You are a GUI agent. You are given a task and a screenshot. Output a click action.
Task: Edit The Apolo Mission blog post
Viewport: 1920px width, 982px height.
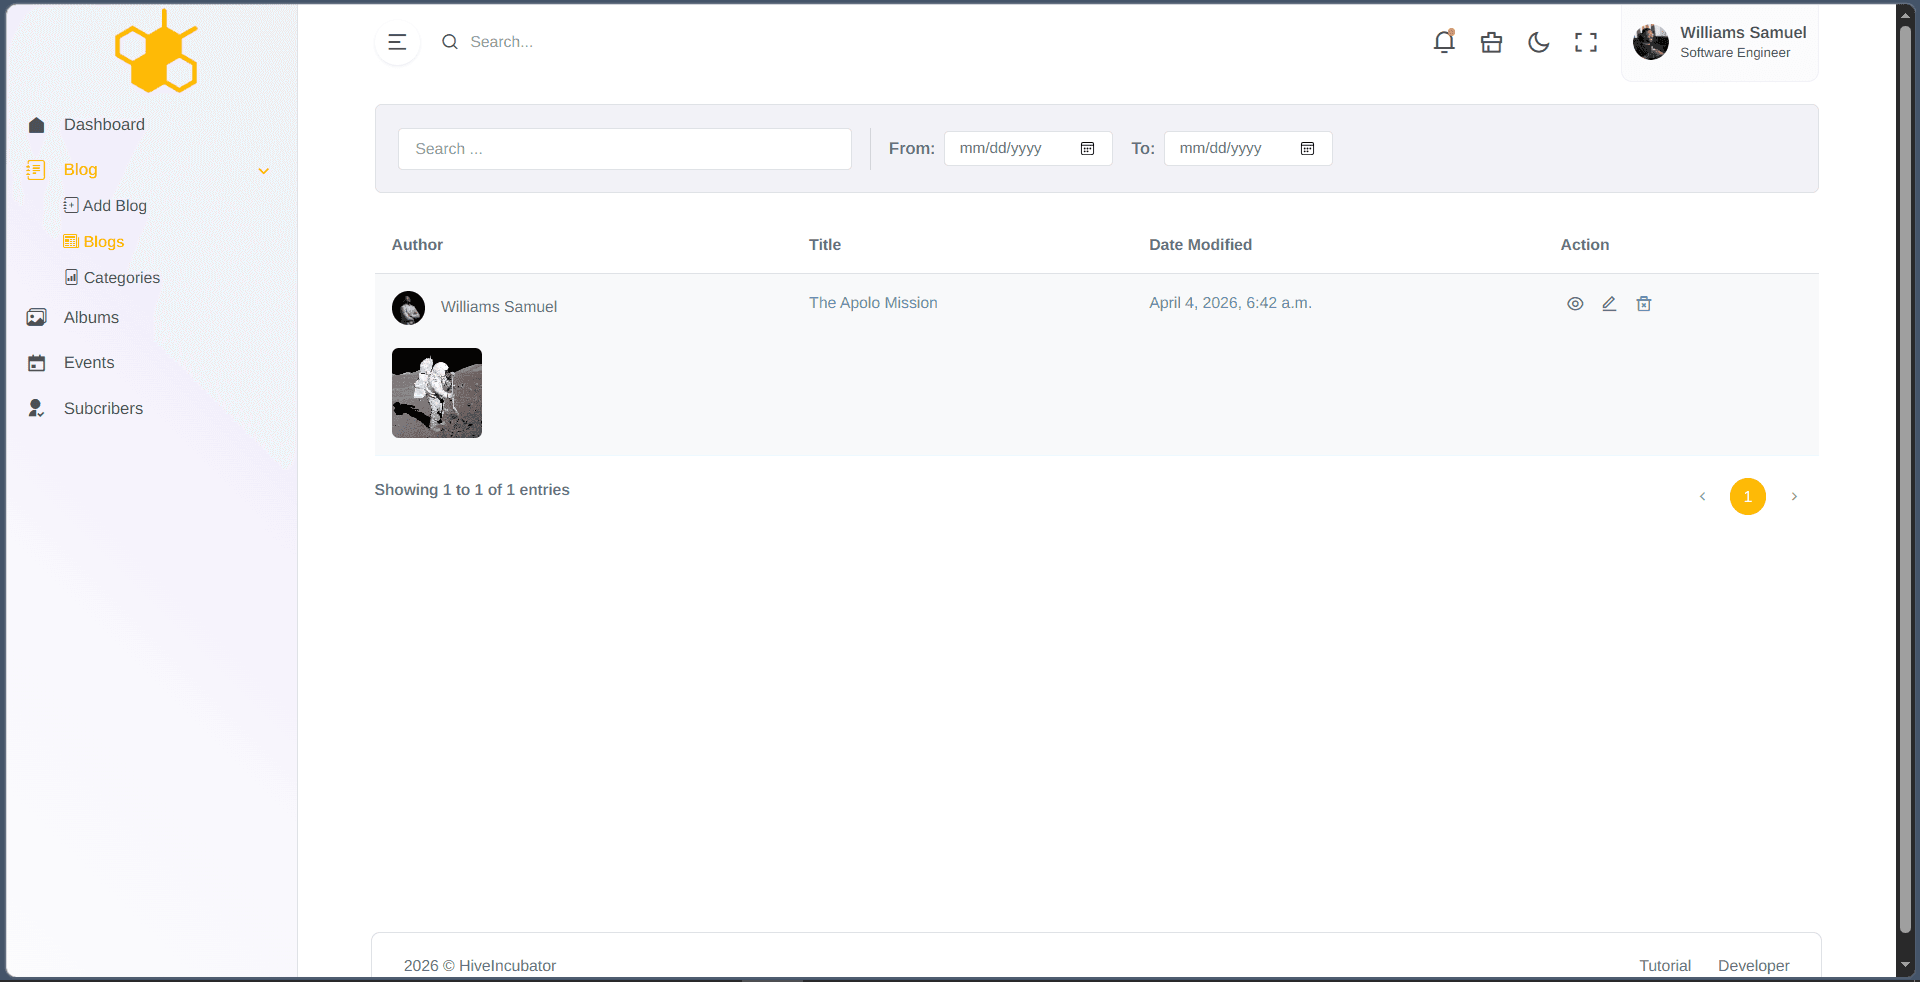(x=1609, y=304)
